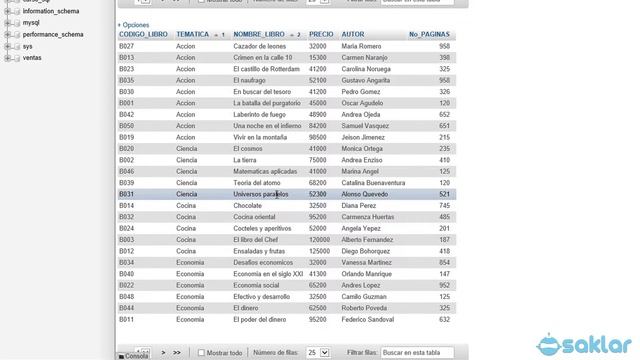Click the information_schema database icon
This screenshot has width=640, height=360.
(x=17, y=11)
